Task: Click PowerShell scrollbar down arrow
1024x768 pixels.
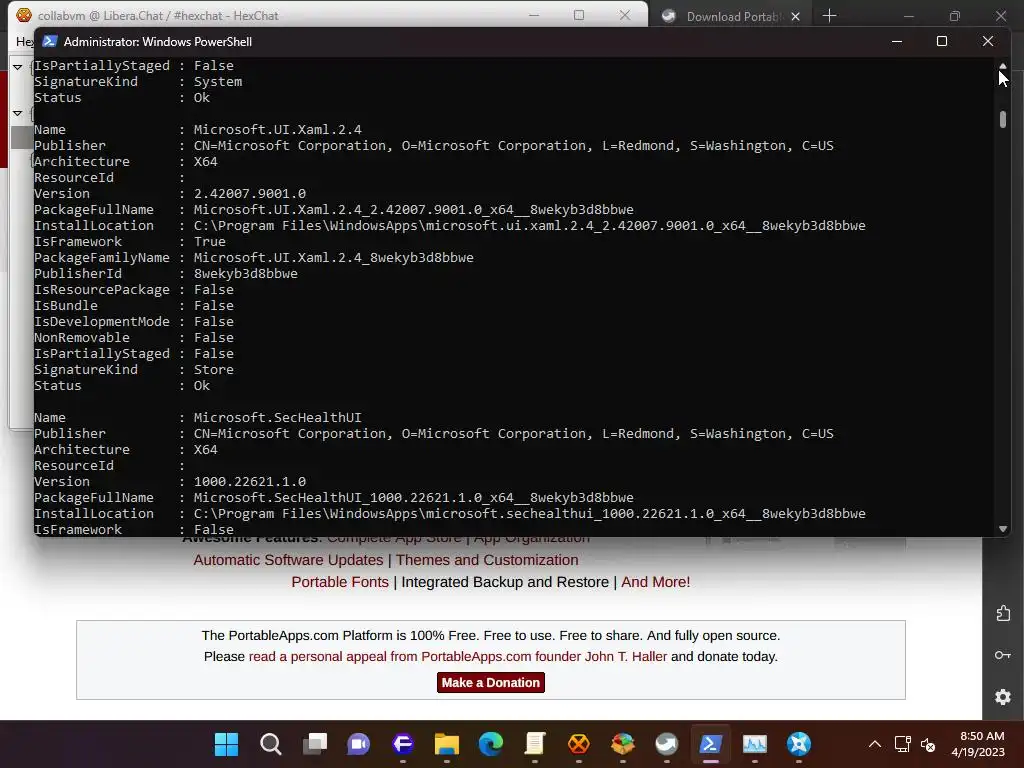Action: (1003, 529)
